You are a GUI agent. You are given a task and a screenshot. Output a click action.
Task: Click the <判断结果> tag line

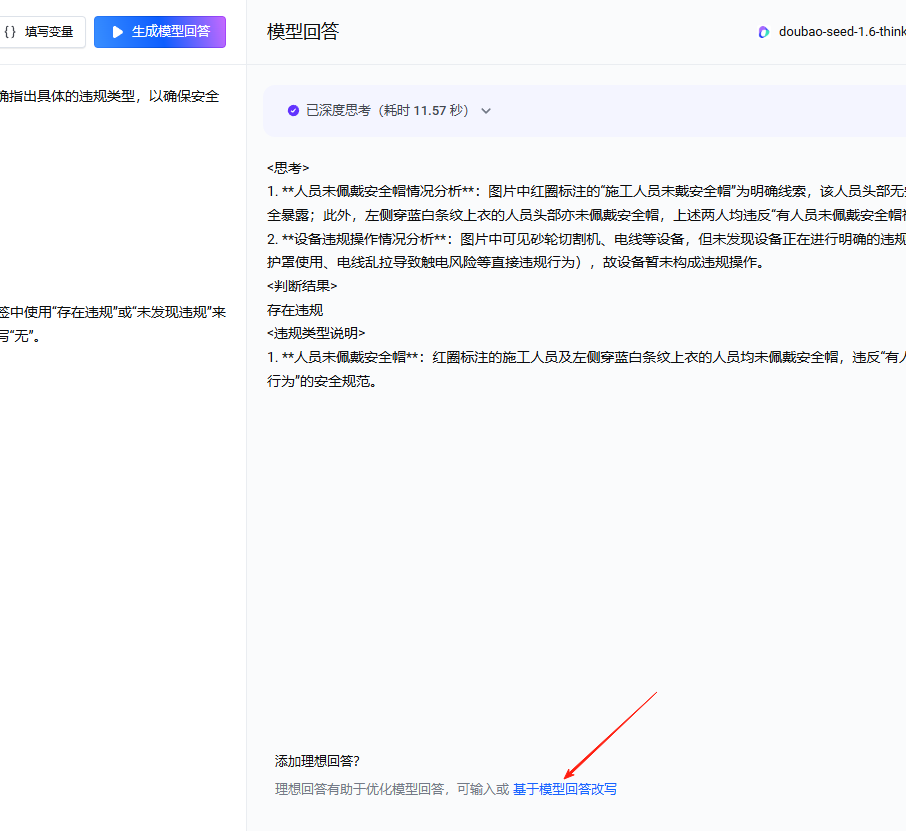pos(302,286)
